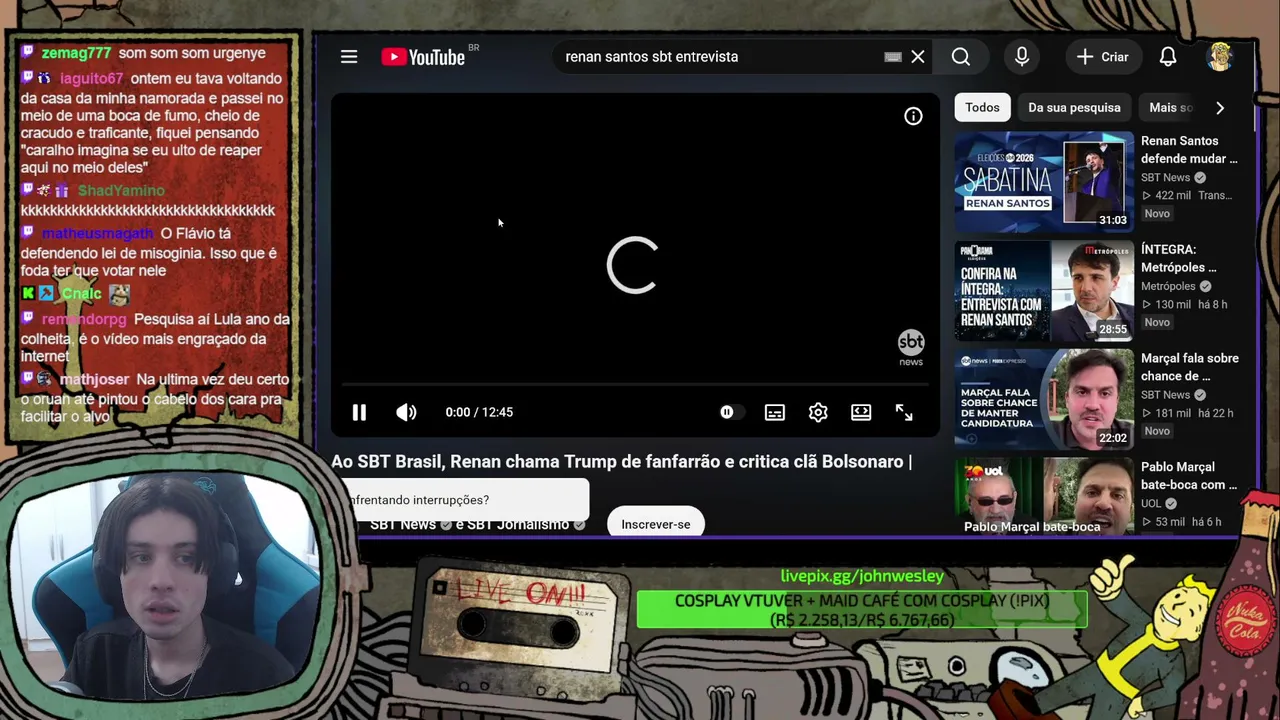Open the account avatar menu
The image size is (1280, 720).
1220,57
